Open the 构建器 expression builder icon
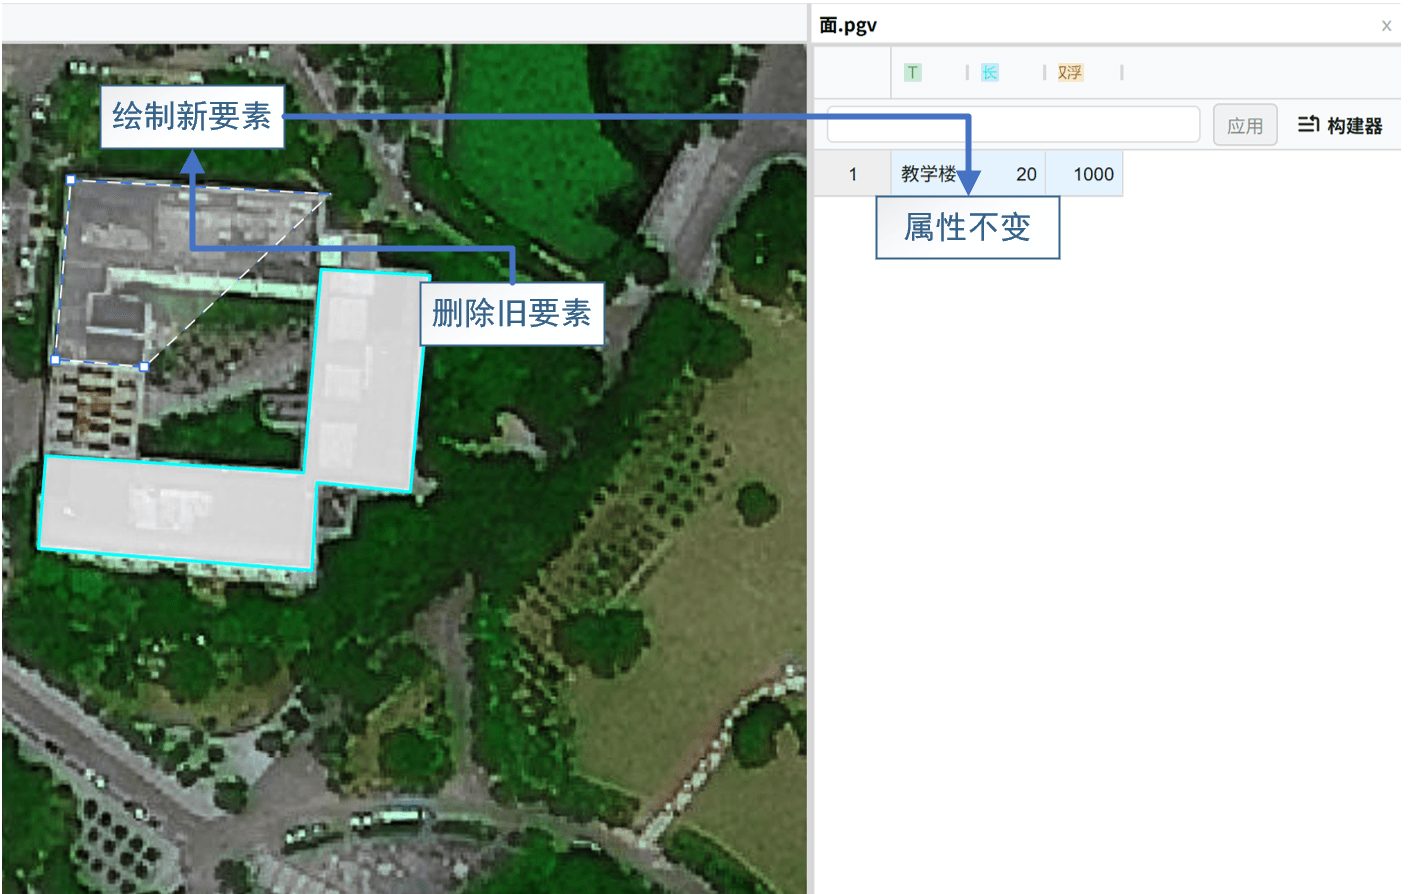This screenshot has width=1408, height=894. pyautogui.click(x=1310, y=123)
